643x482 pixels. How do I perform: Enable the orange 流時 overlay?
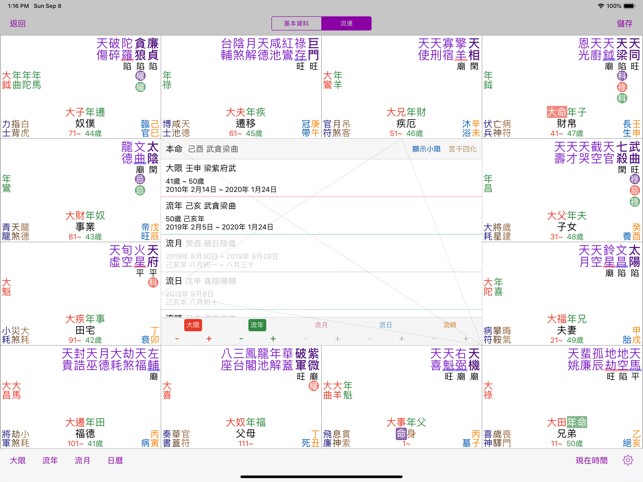(x=450, y=325)
